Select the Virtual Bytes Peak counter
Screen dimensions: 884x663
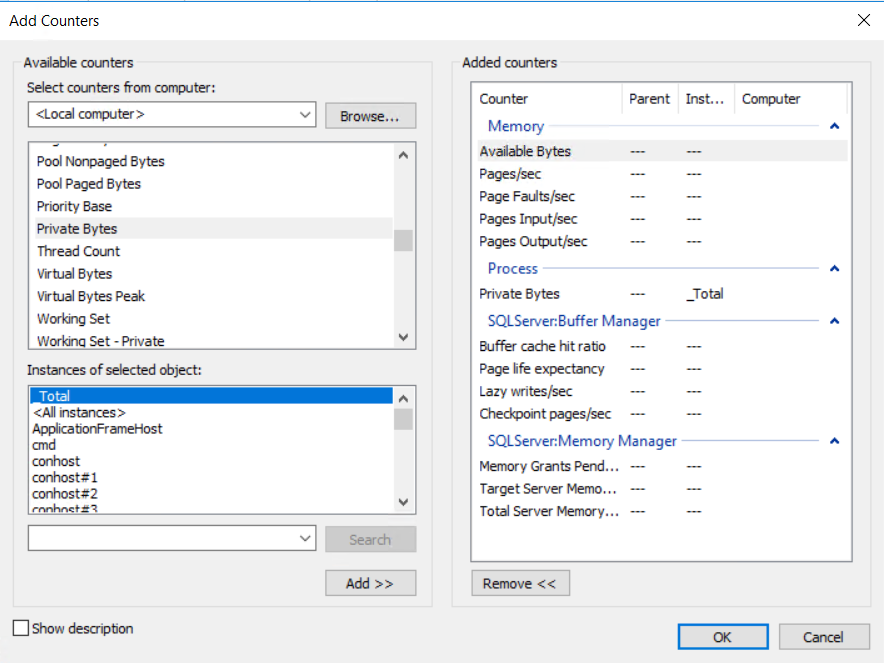[91, 296]
